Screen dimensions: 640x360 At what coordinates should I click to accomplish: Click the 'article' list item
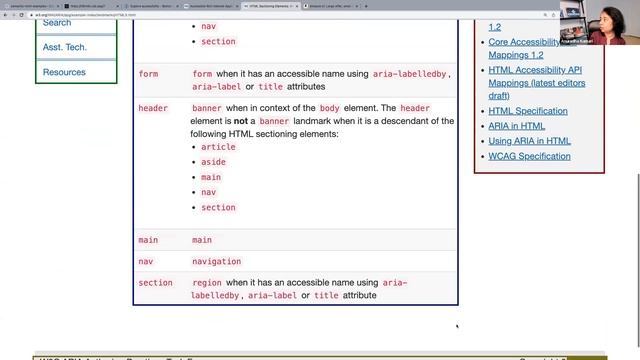[218, 147]
